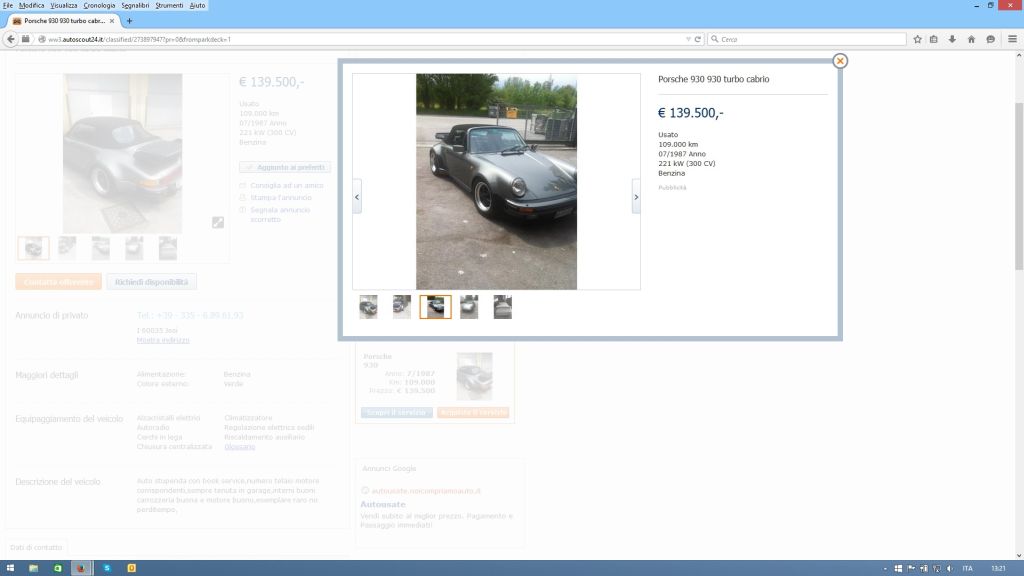Image resolution: width=1024 pixels, height=576 pixels.
Task: Bookmark this page with the star icon
Action: (918, 39)
